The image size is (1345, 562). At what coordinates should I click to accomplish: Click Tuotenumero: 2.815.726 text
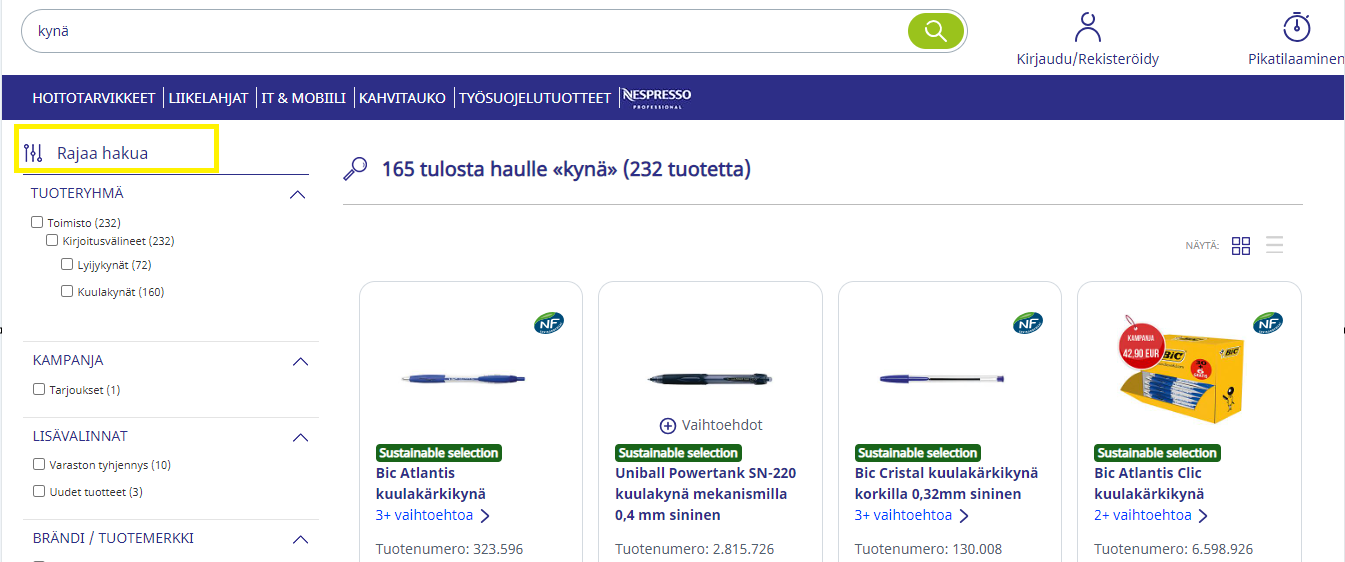coord(693,549)
